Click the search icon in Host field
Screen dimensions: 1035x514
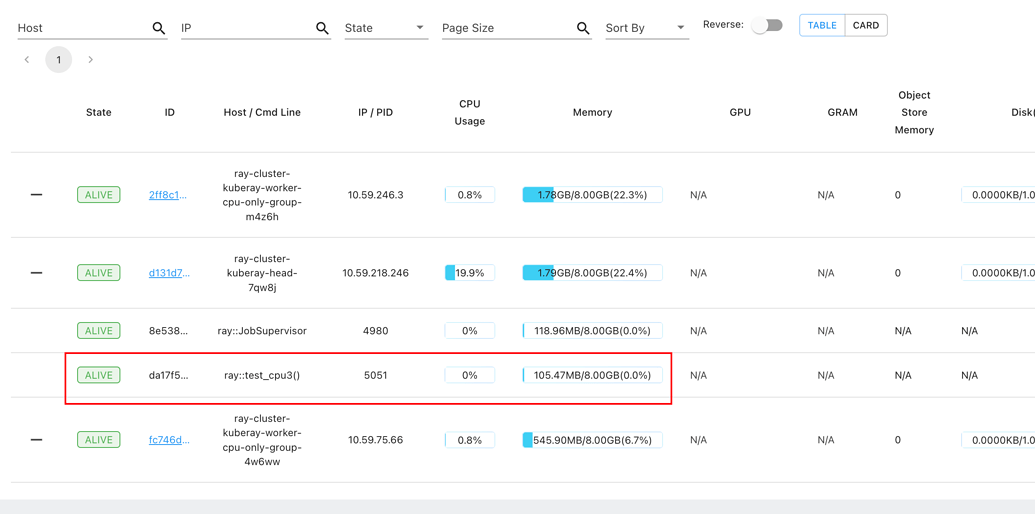tap(158, 29)
